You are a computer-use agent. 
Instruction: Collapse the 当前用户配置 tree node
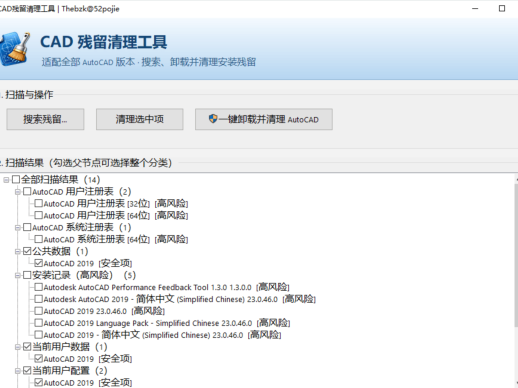[x=18, y=371]
